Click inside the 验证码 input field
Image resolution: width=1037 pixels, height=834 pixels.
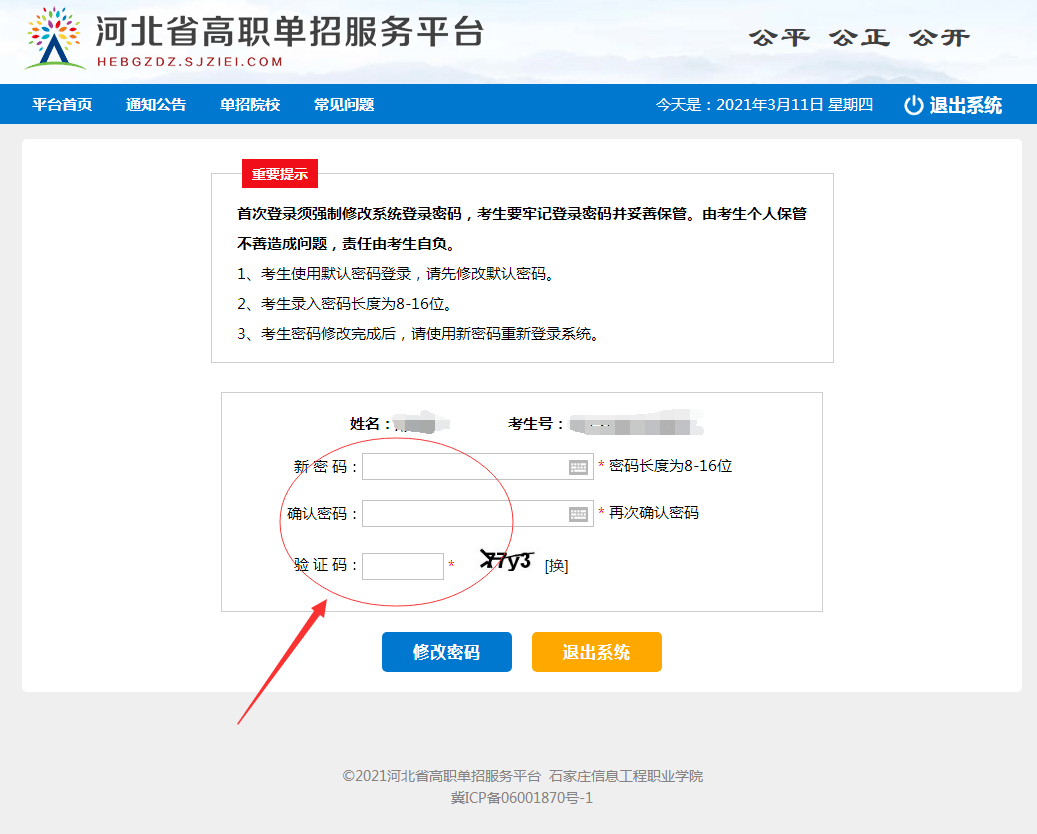pos(403,565)
